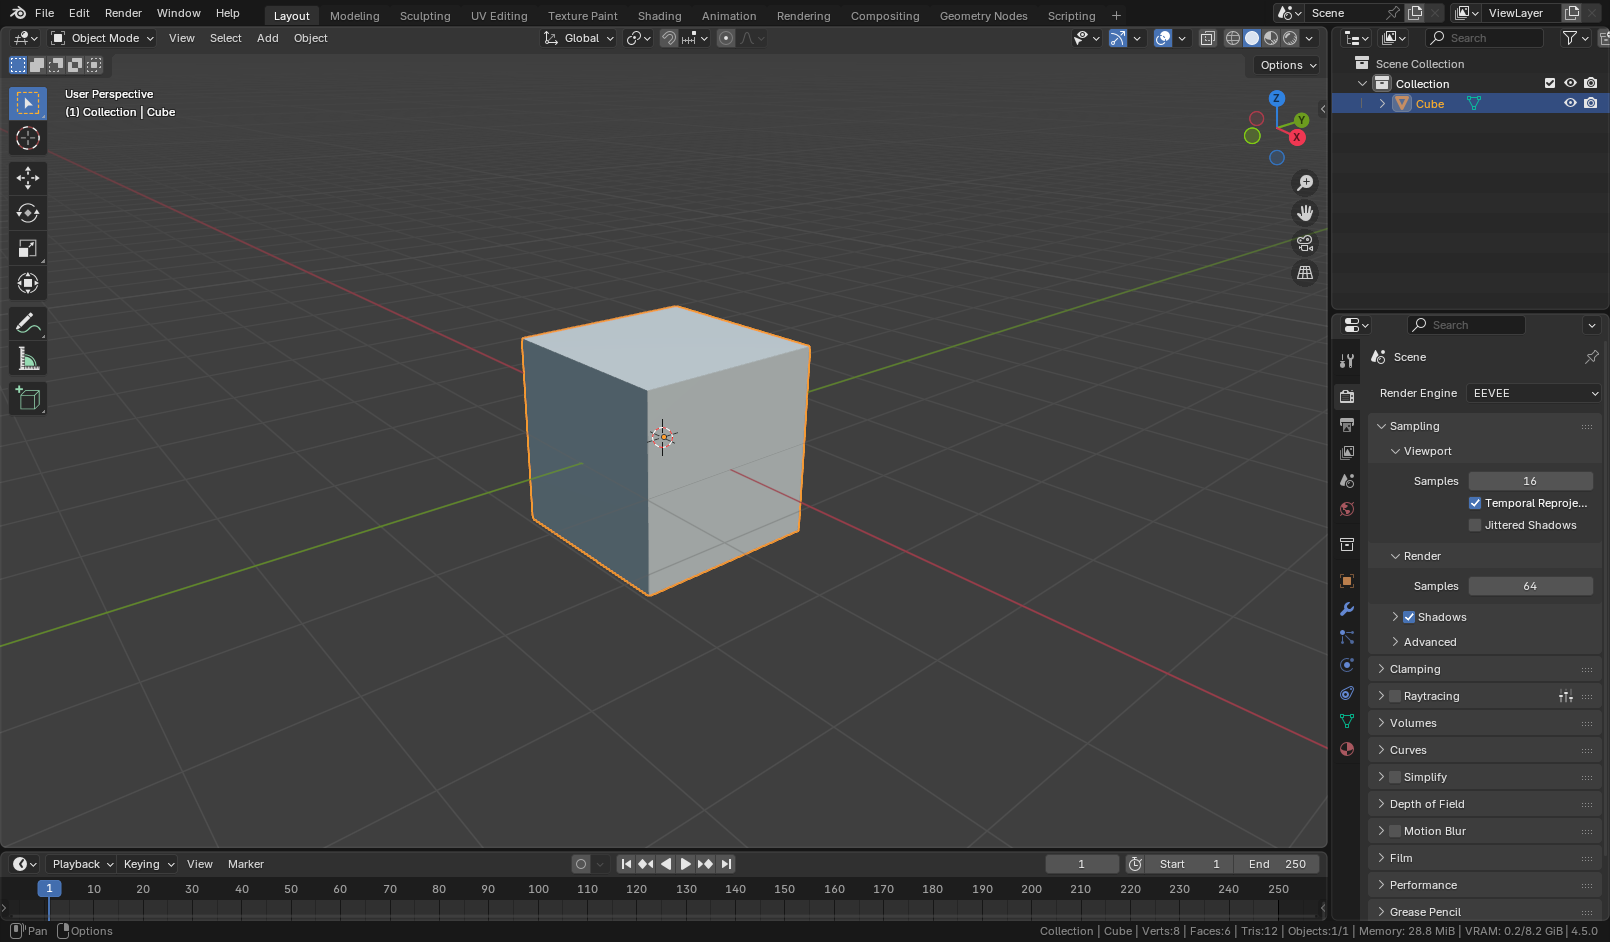
Task: Open the Material properties tab
Action: tap(1347, 749)
